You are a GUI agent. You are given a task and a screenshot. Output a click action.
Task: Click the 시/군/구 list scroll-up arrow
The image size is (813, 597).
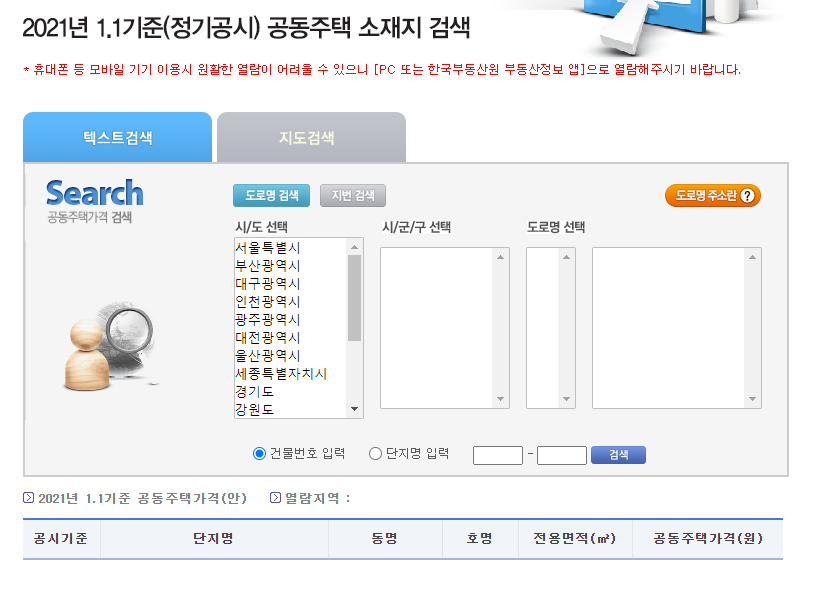pos(500,257)
